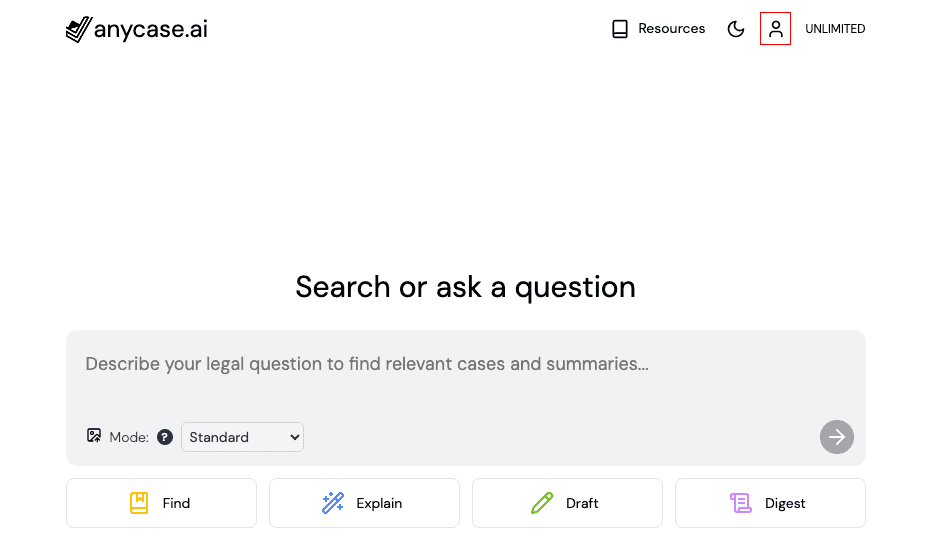928x560 pixels.
Task: Select the Draft button
Action: pyautogui.click(x=568, y=503)
